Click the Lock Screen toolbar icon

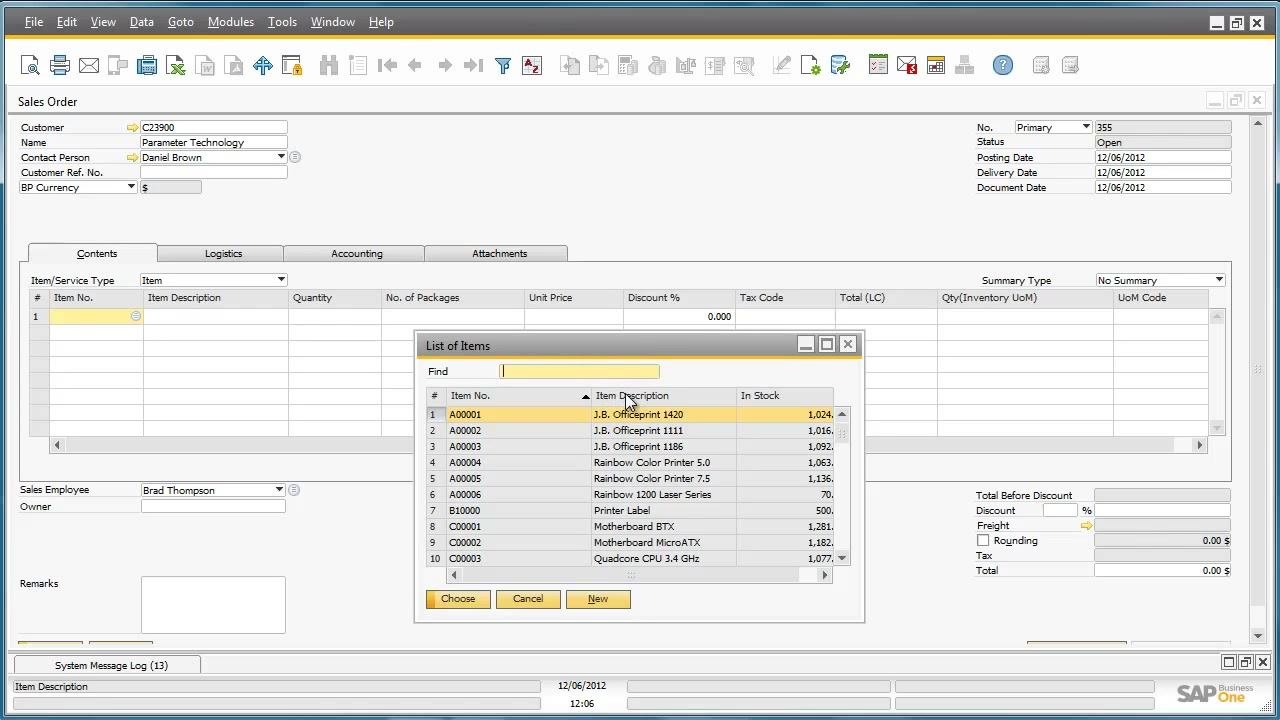(x=292, y=66)
